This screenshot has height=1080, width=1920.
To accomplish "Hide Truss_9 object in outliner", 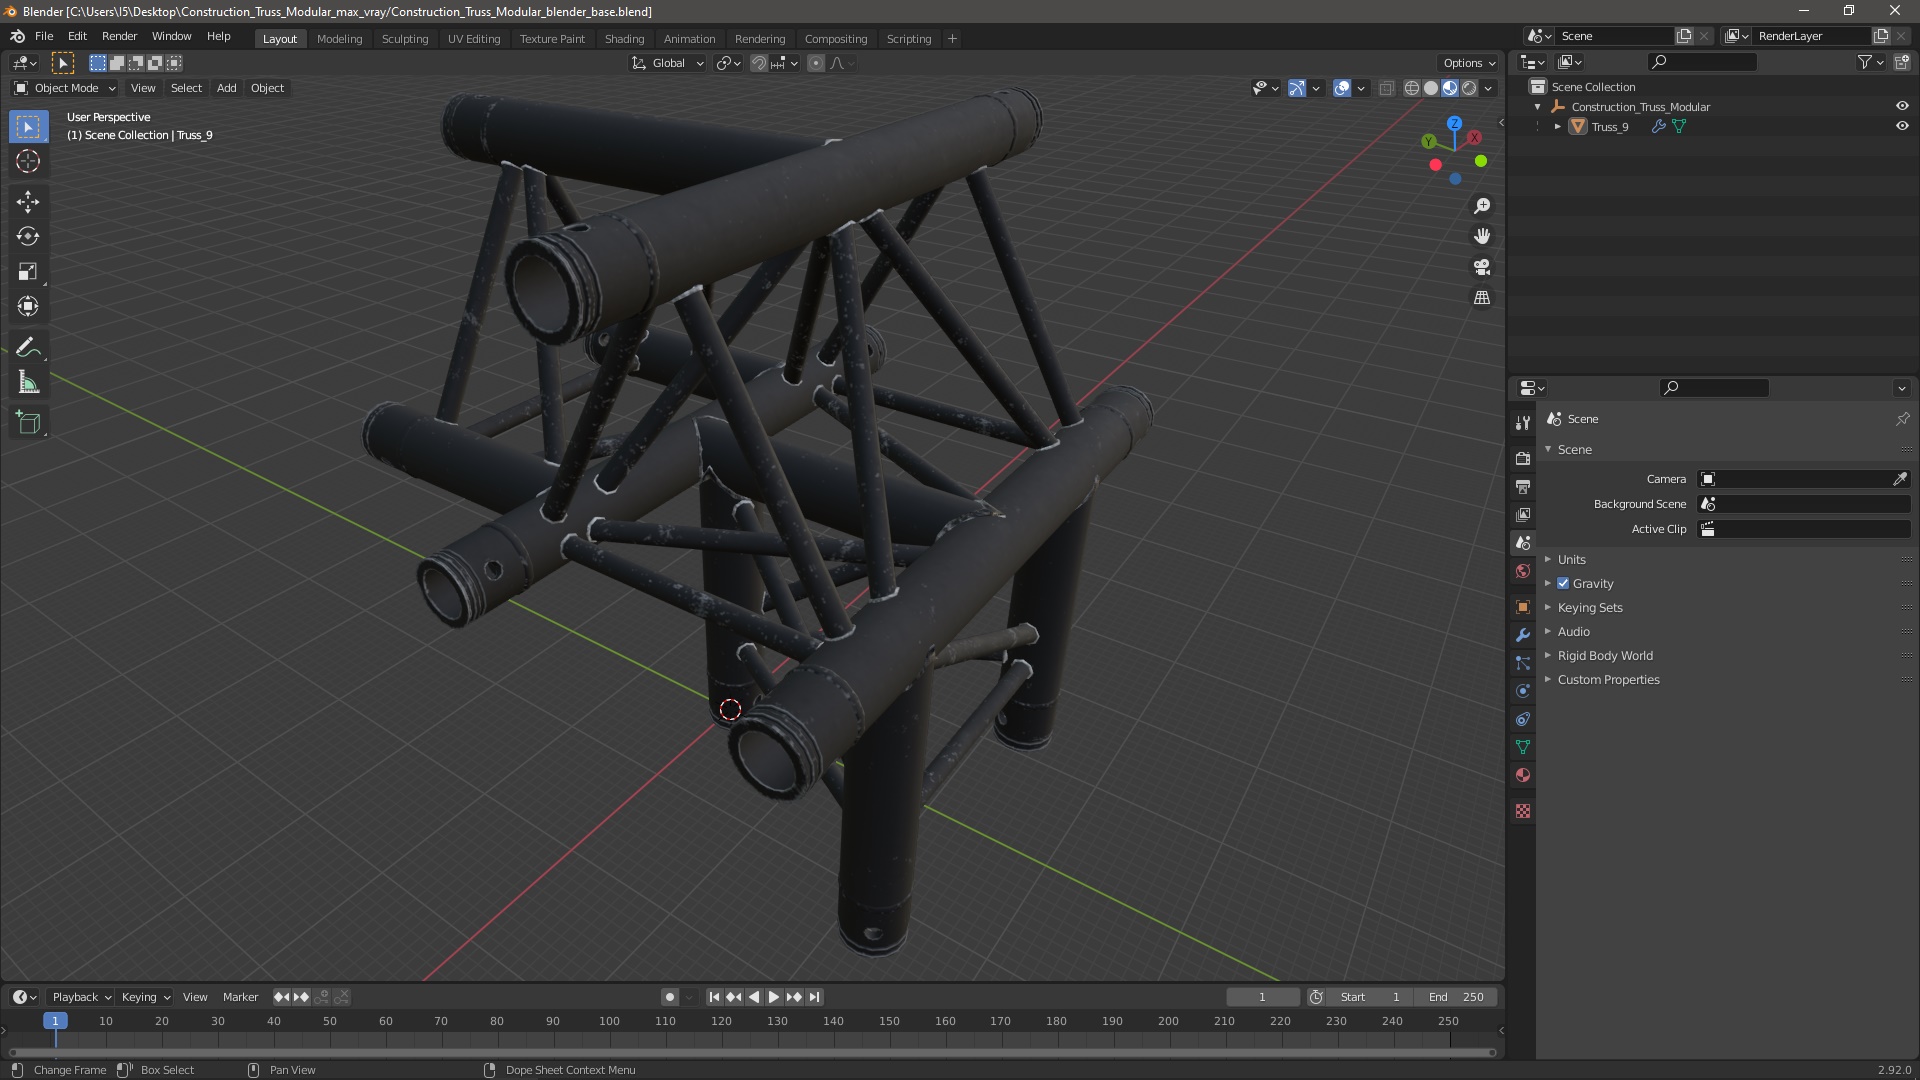I will coord(1902,127).
